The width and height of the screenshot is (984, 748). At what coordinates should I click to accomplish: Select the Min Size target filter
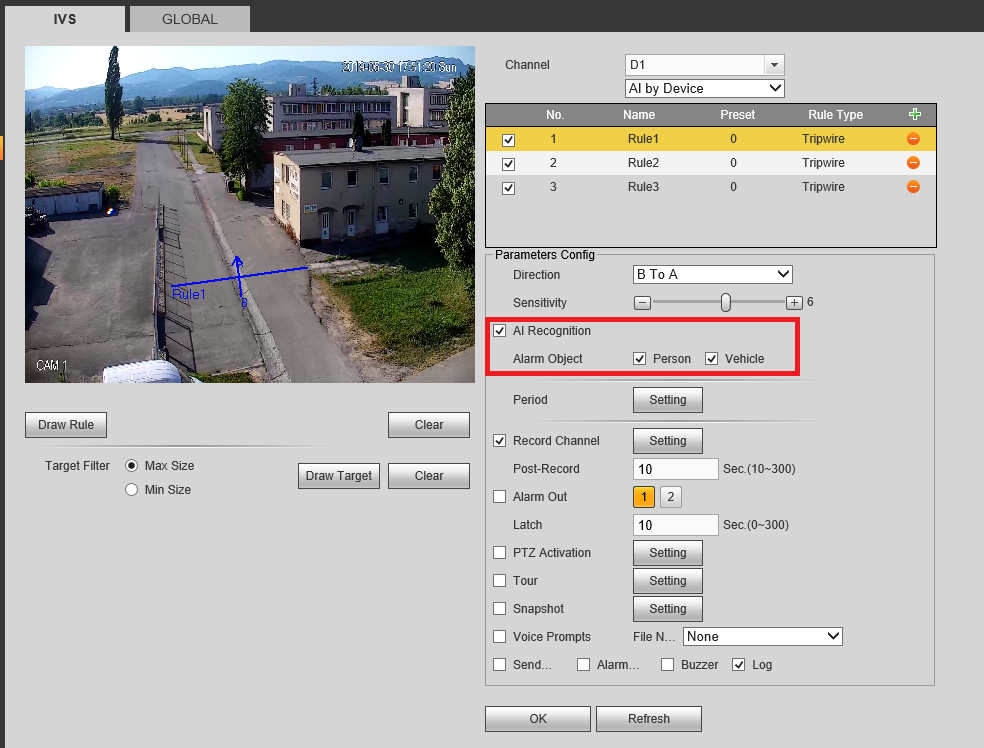pyautogui.click(x=131, y=490)
